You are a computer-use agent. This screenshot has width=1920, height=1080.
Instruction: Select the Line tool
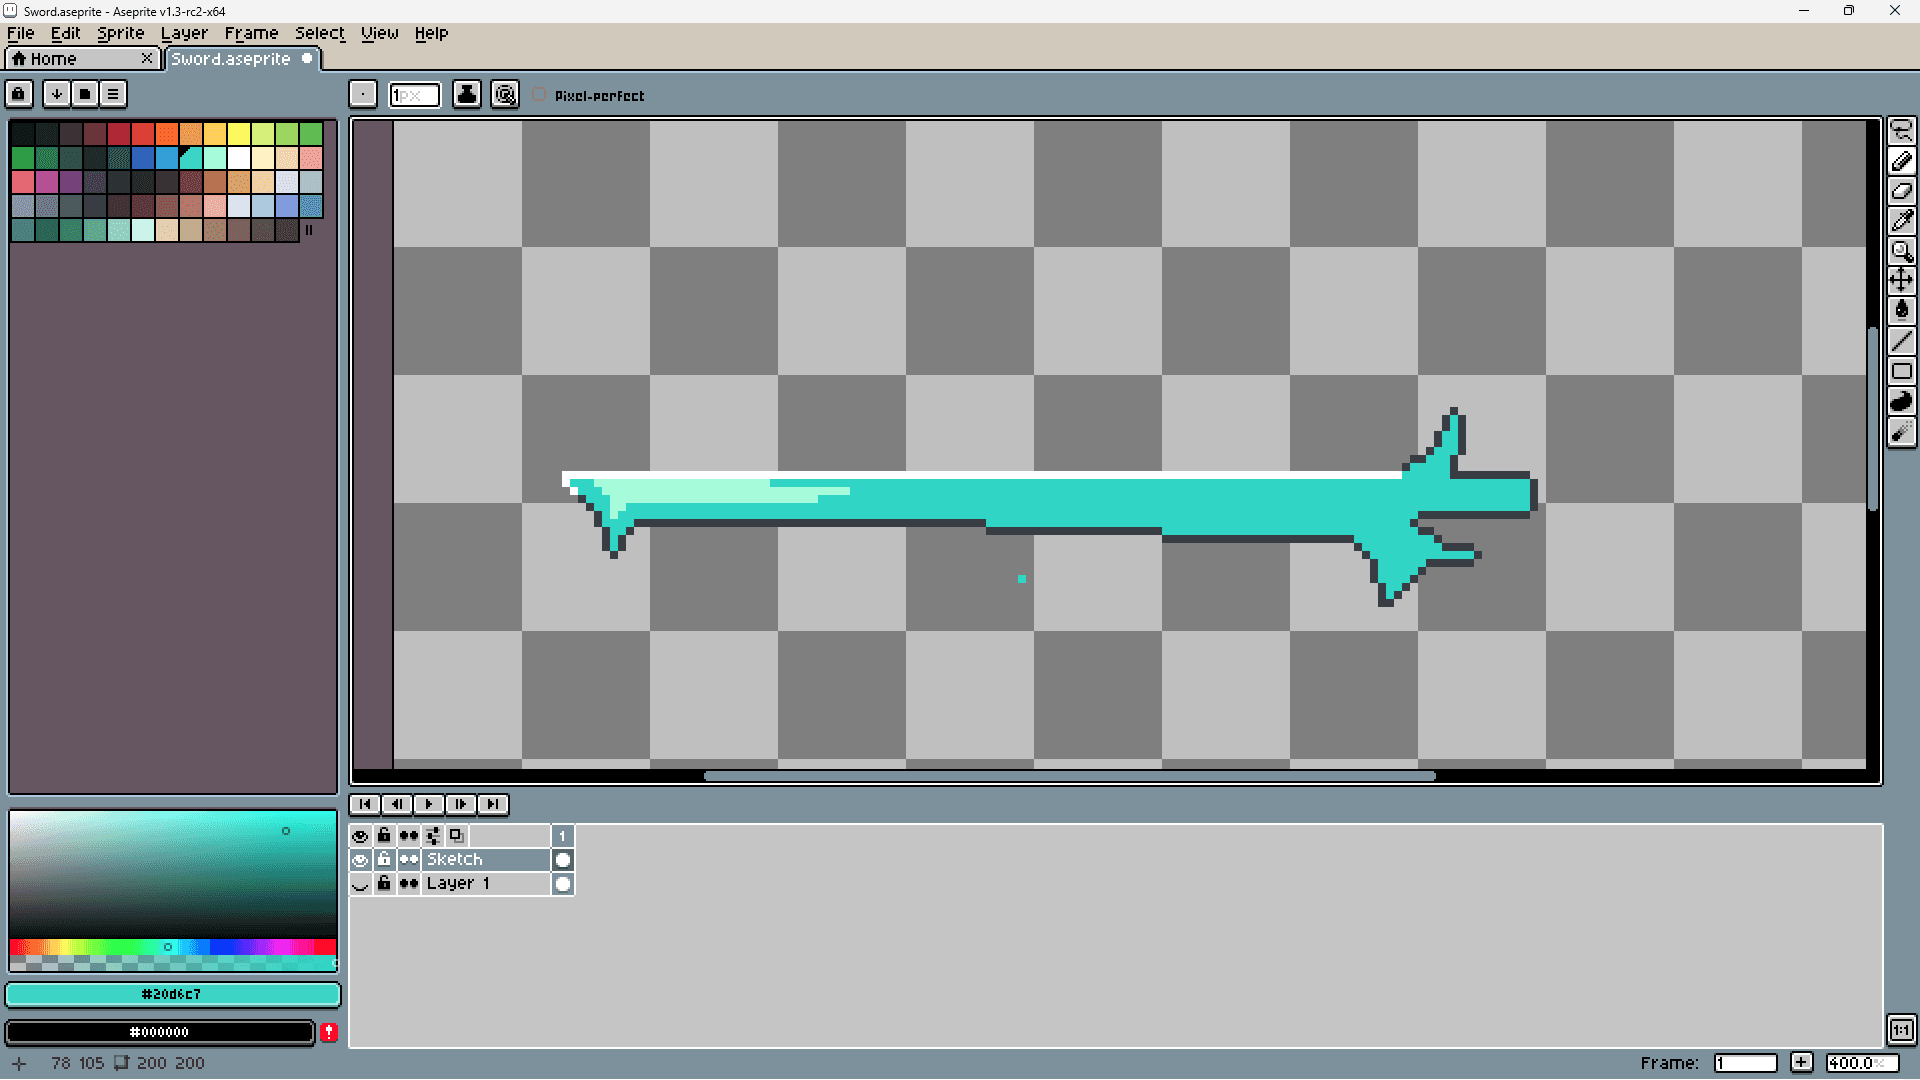(1901, 340)
